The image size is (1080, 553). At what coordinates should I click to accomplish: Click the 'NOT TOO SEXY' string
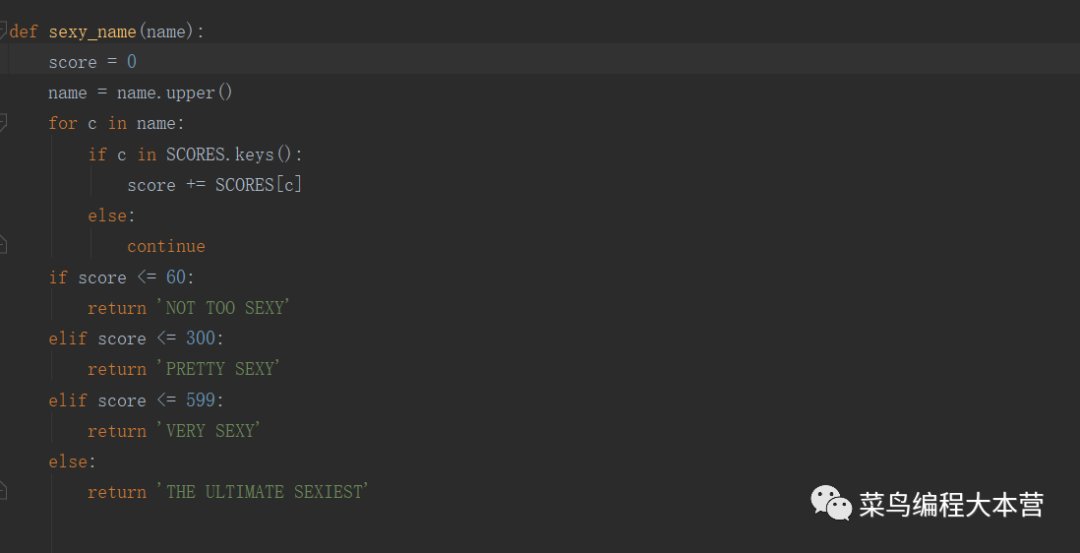223,308
